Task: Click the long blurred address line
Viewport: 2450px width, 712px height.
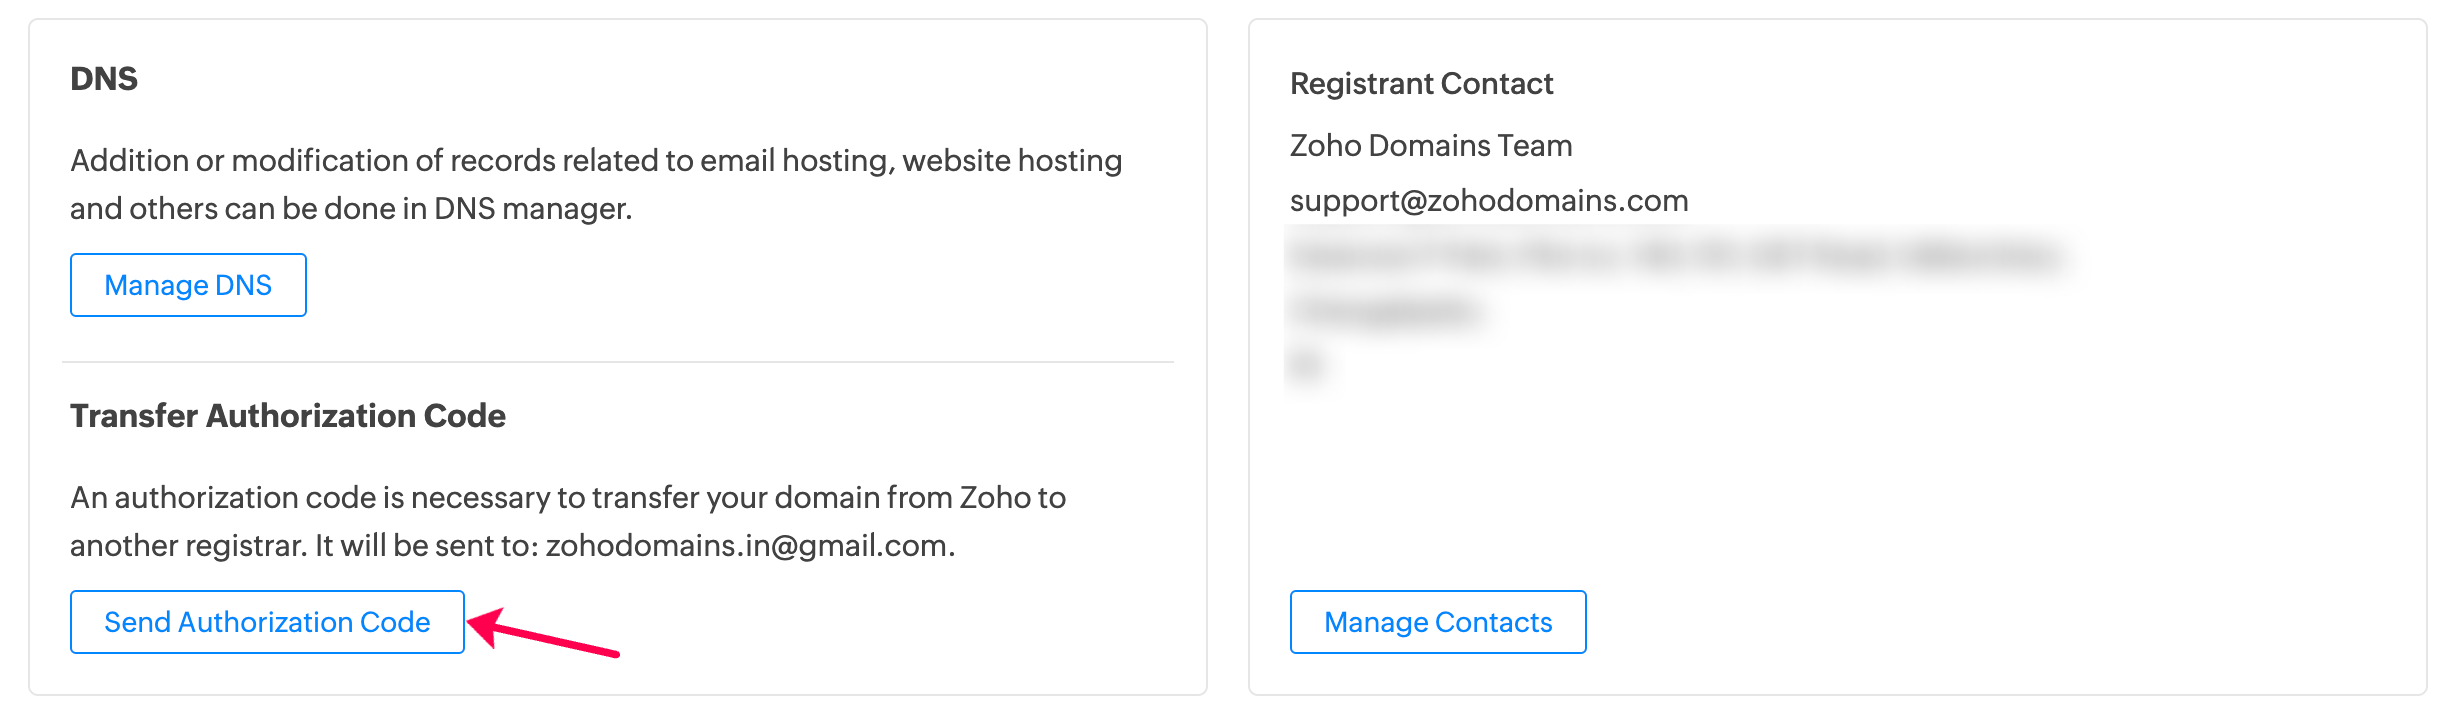Action: [x=1675, y=256]
